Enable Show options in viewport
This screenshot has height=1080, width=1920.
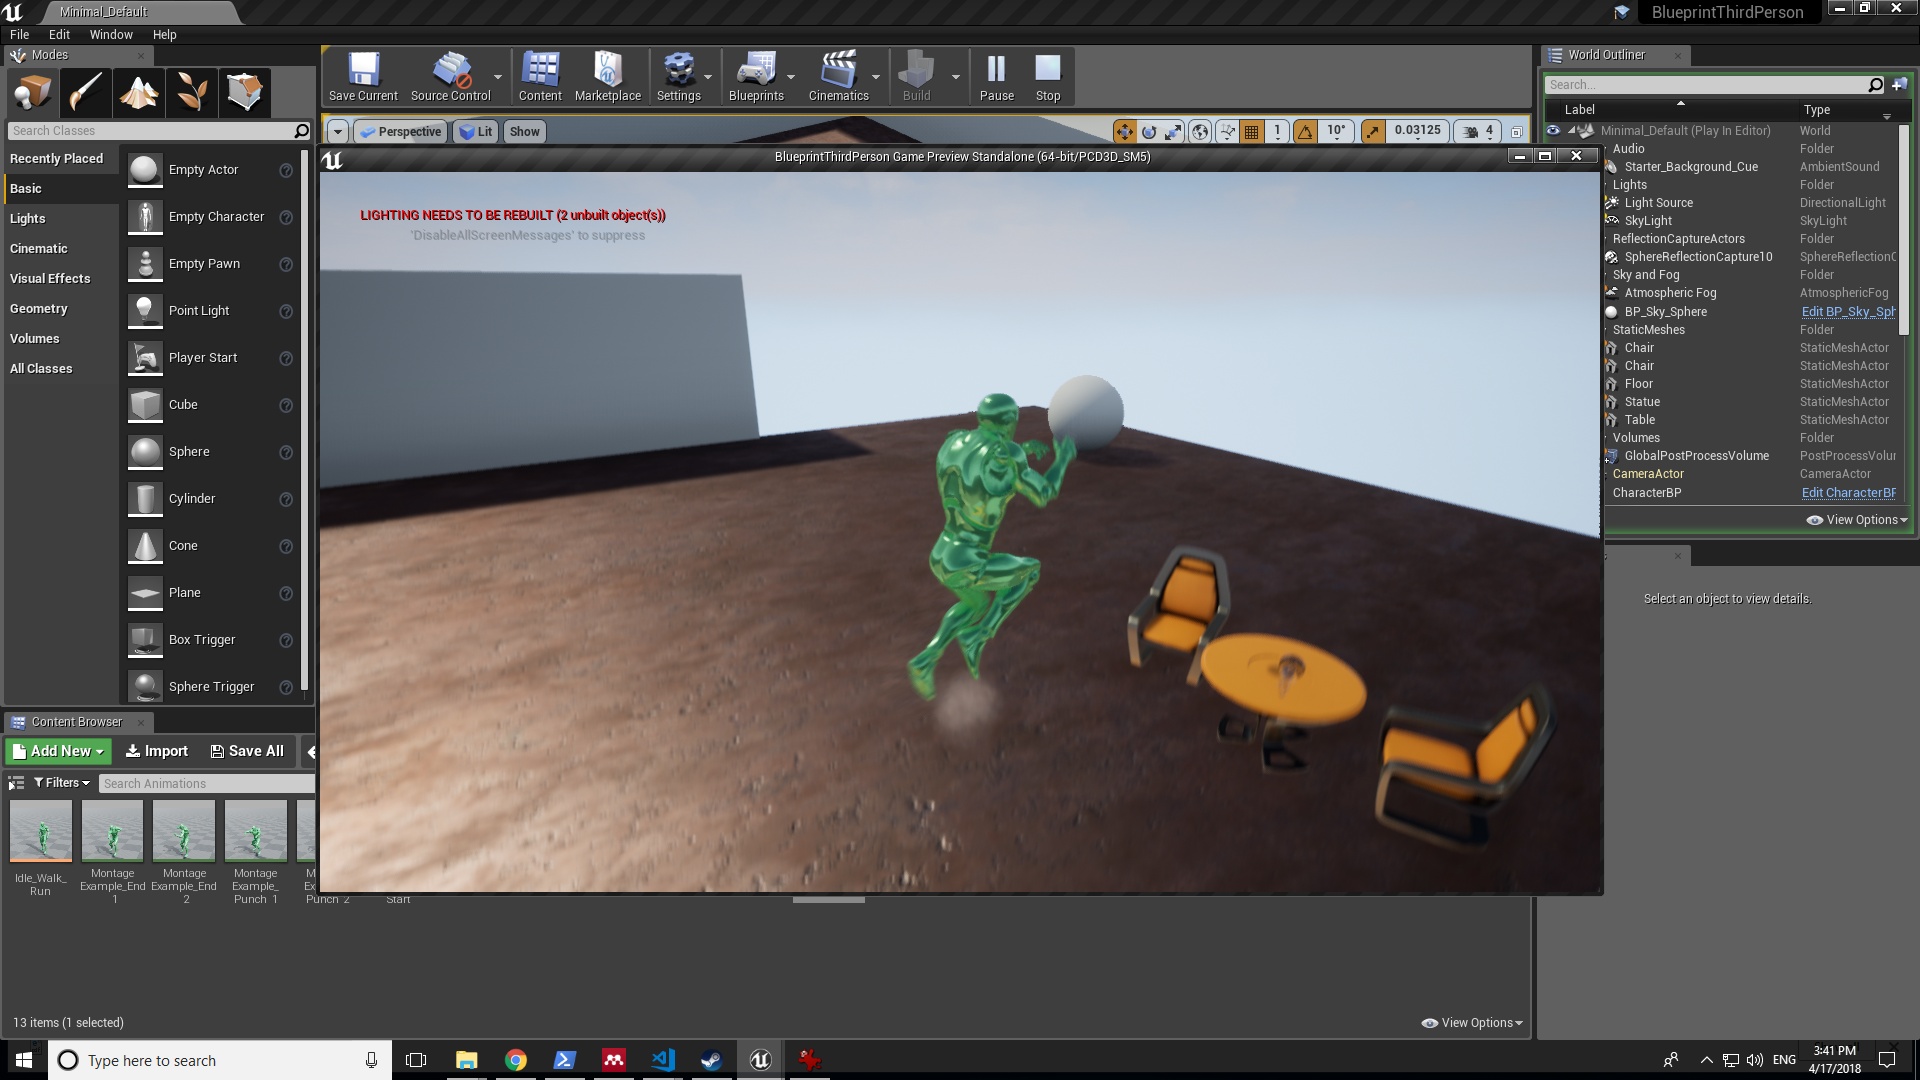click(x=524, y=131)
